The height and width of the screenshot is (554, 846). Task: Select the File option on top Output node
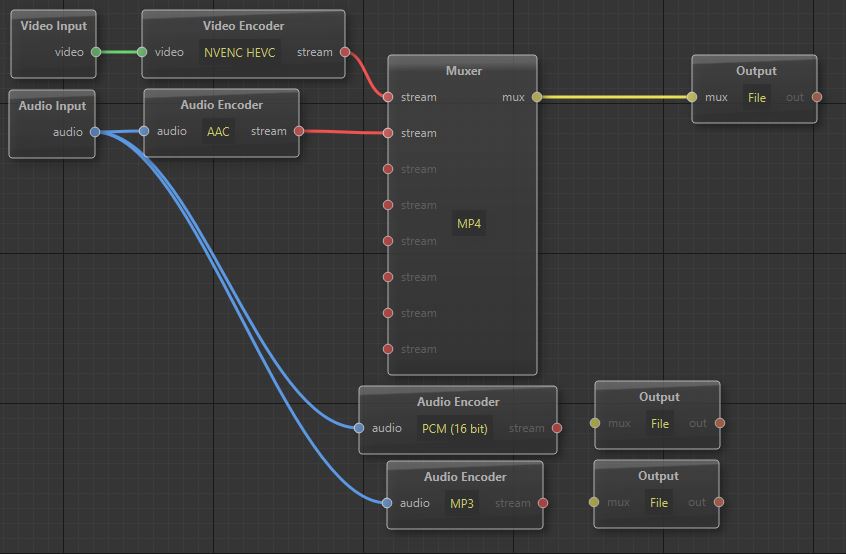pyautogui.click(x=757, y=97)
